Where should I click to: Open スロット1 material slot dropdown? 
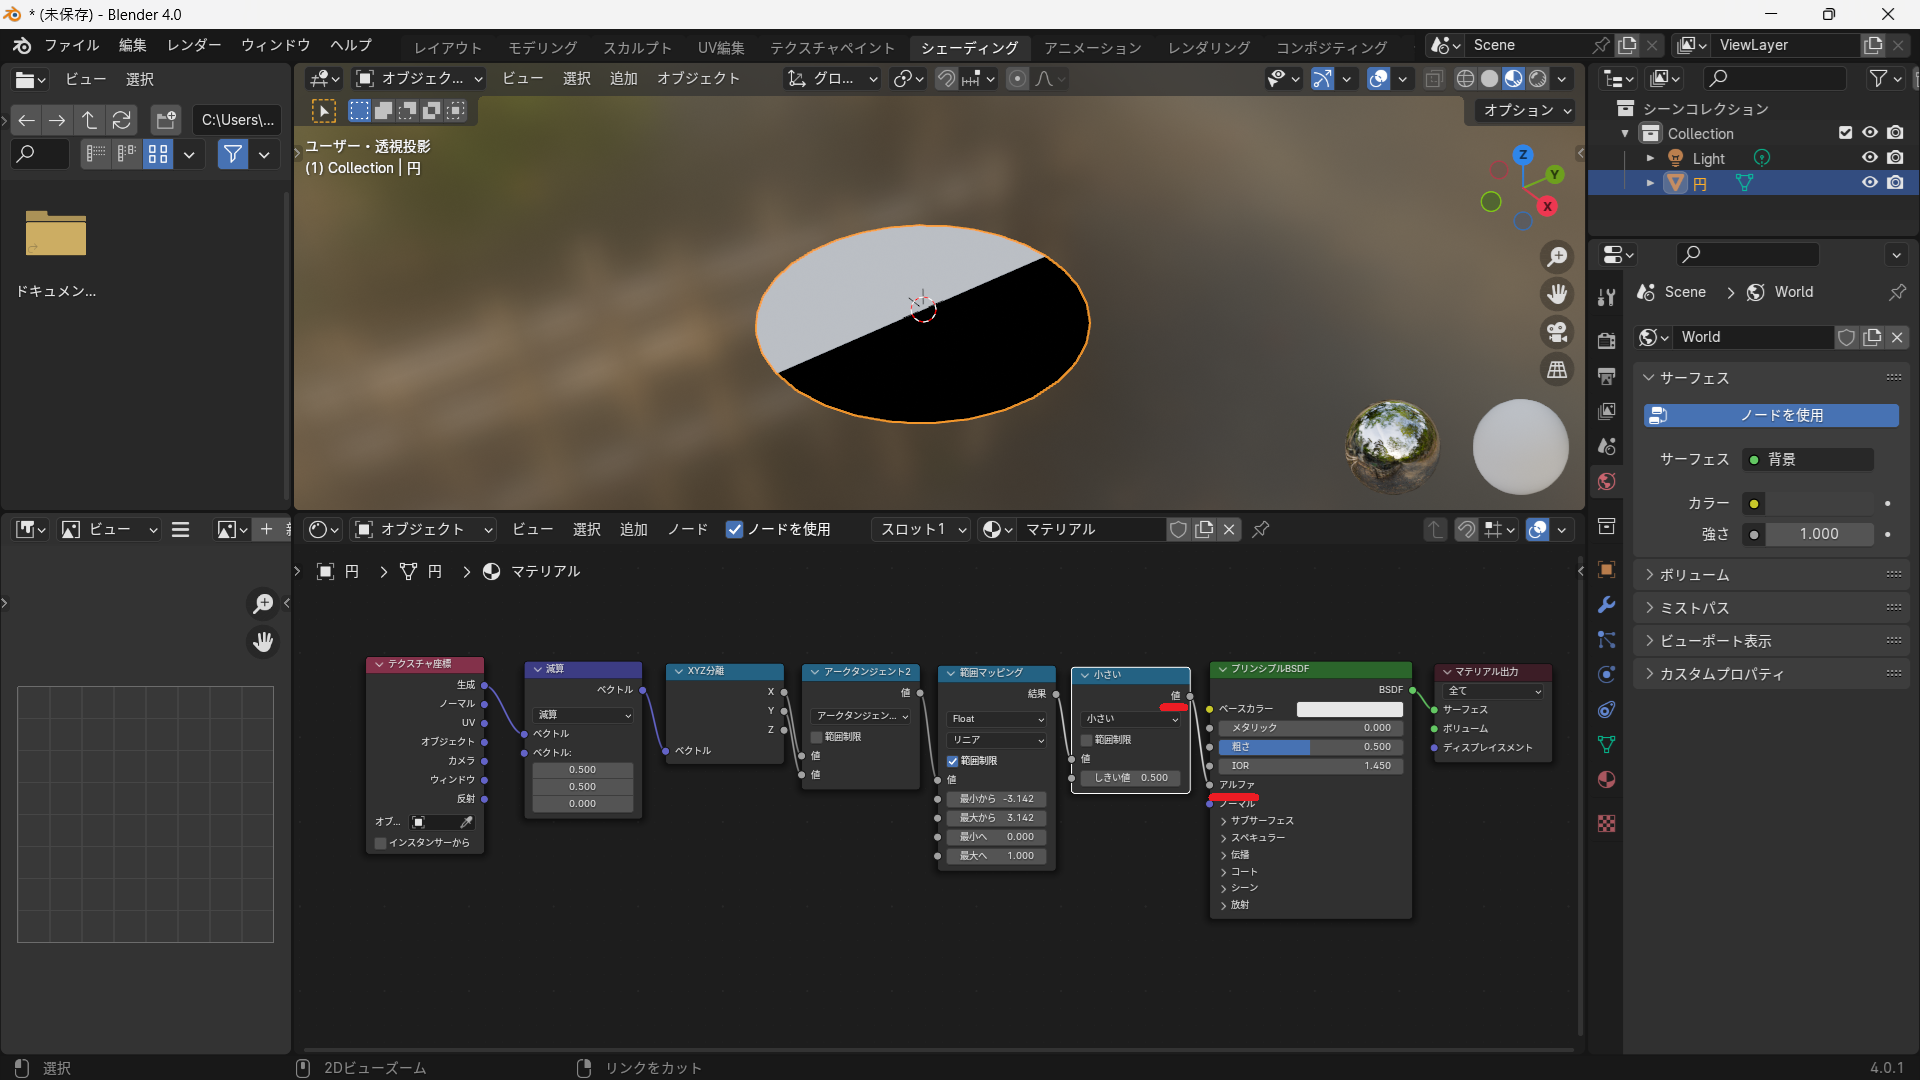(922, 529)
